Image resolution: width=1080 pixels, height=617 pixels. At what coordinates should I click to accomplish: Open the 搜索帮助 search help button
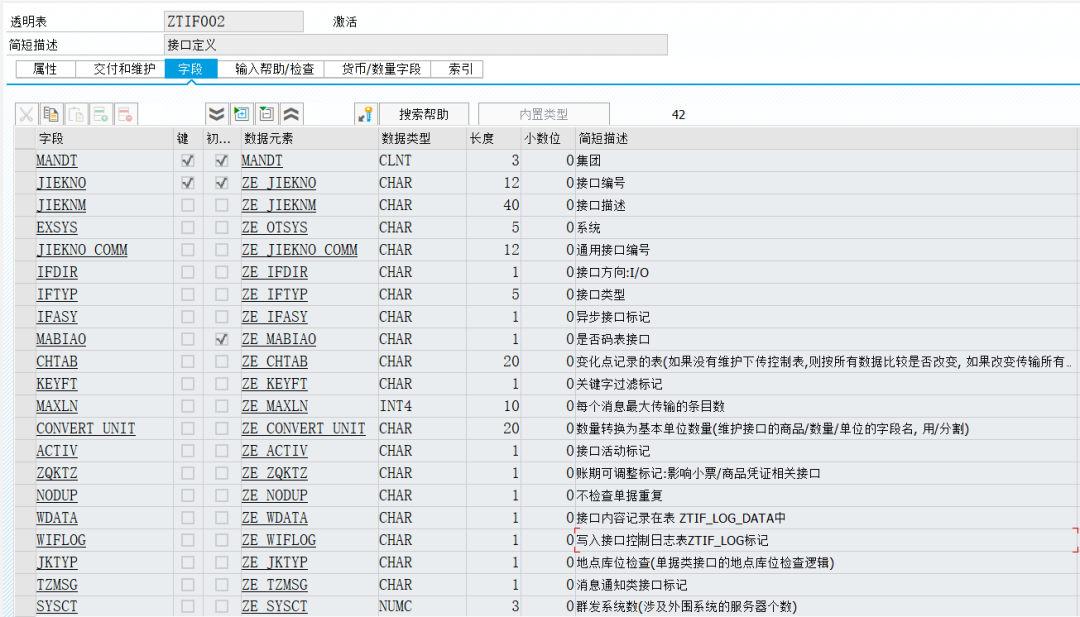424,114
